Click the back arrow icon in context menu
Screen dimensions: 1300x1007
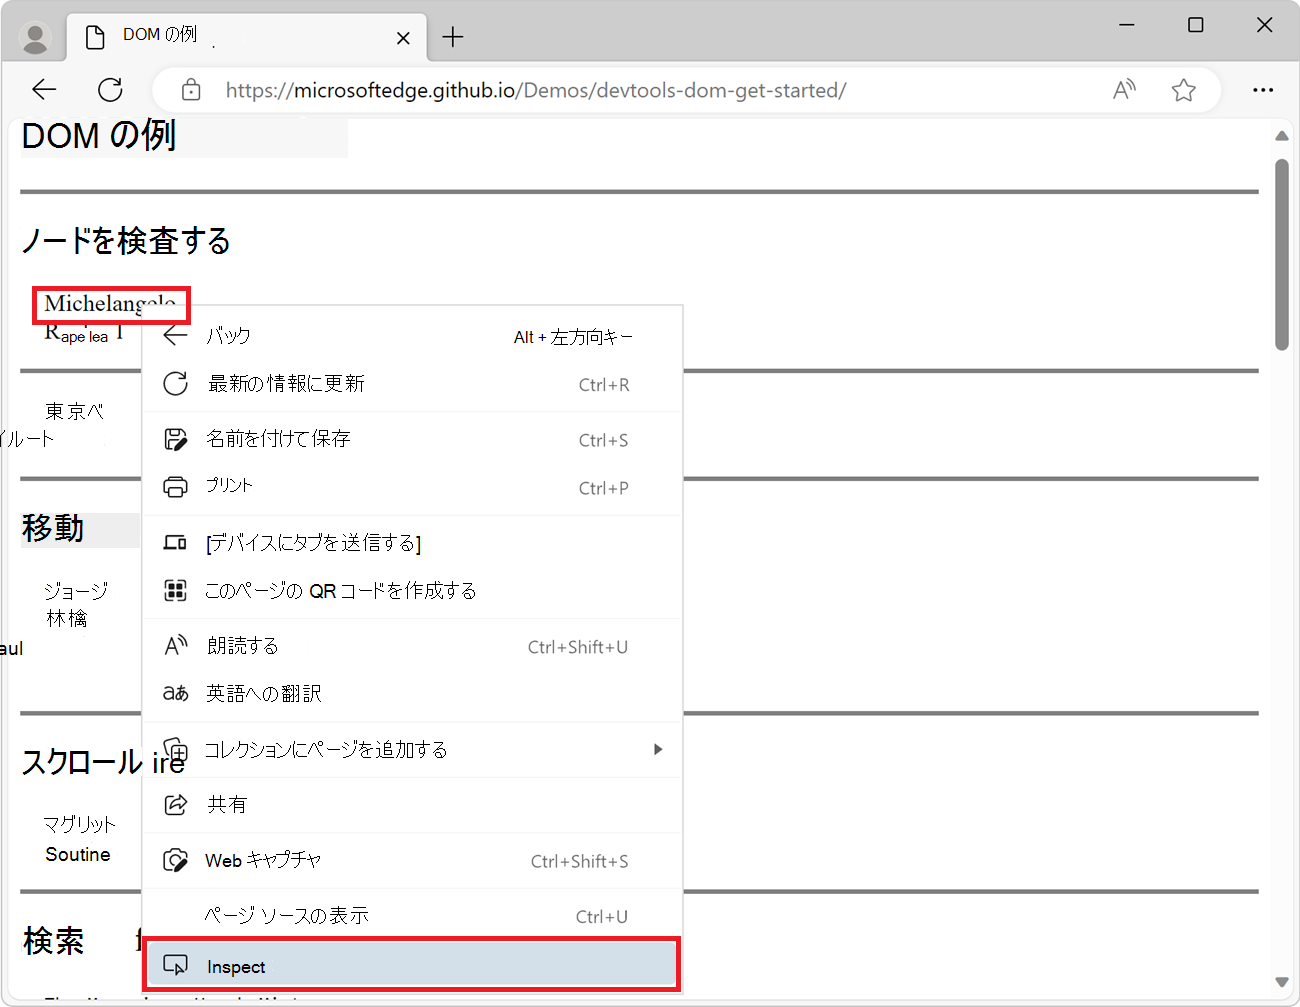[x=176, y=336]
